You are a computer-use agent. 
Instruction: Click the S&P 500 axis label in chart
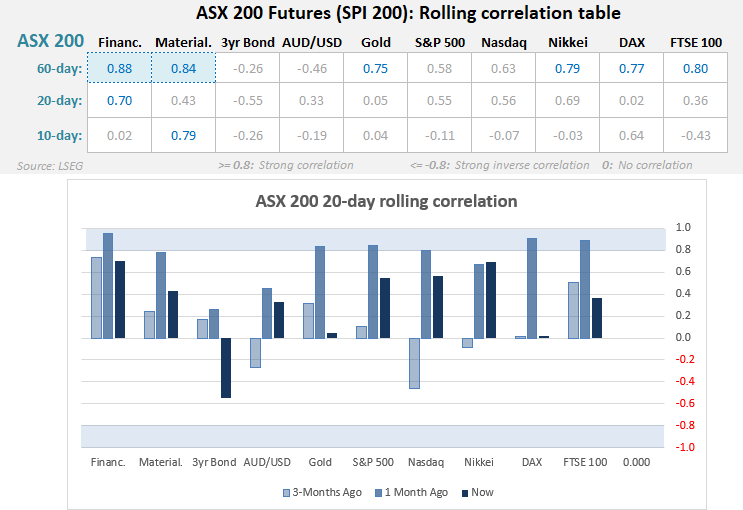click(x=375, y=462)
